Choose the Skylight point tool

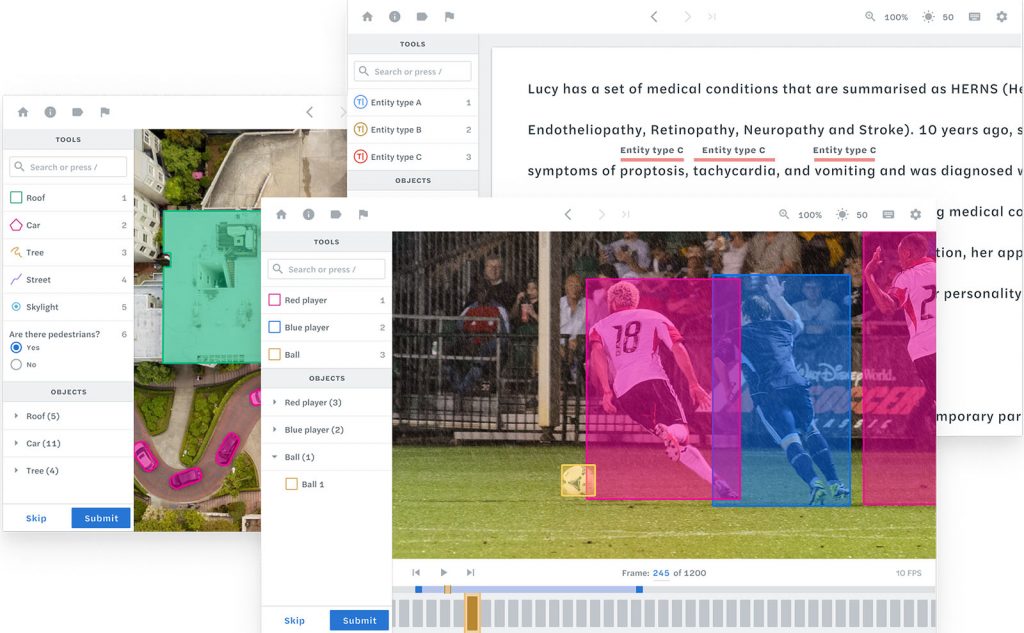click(42, 307)
